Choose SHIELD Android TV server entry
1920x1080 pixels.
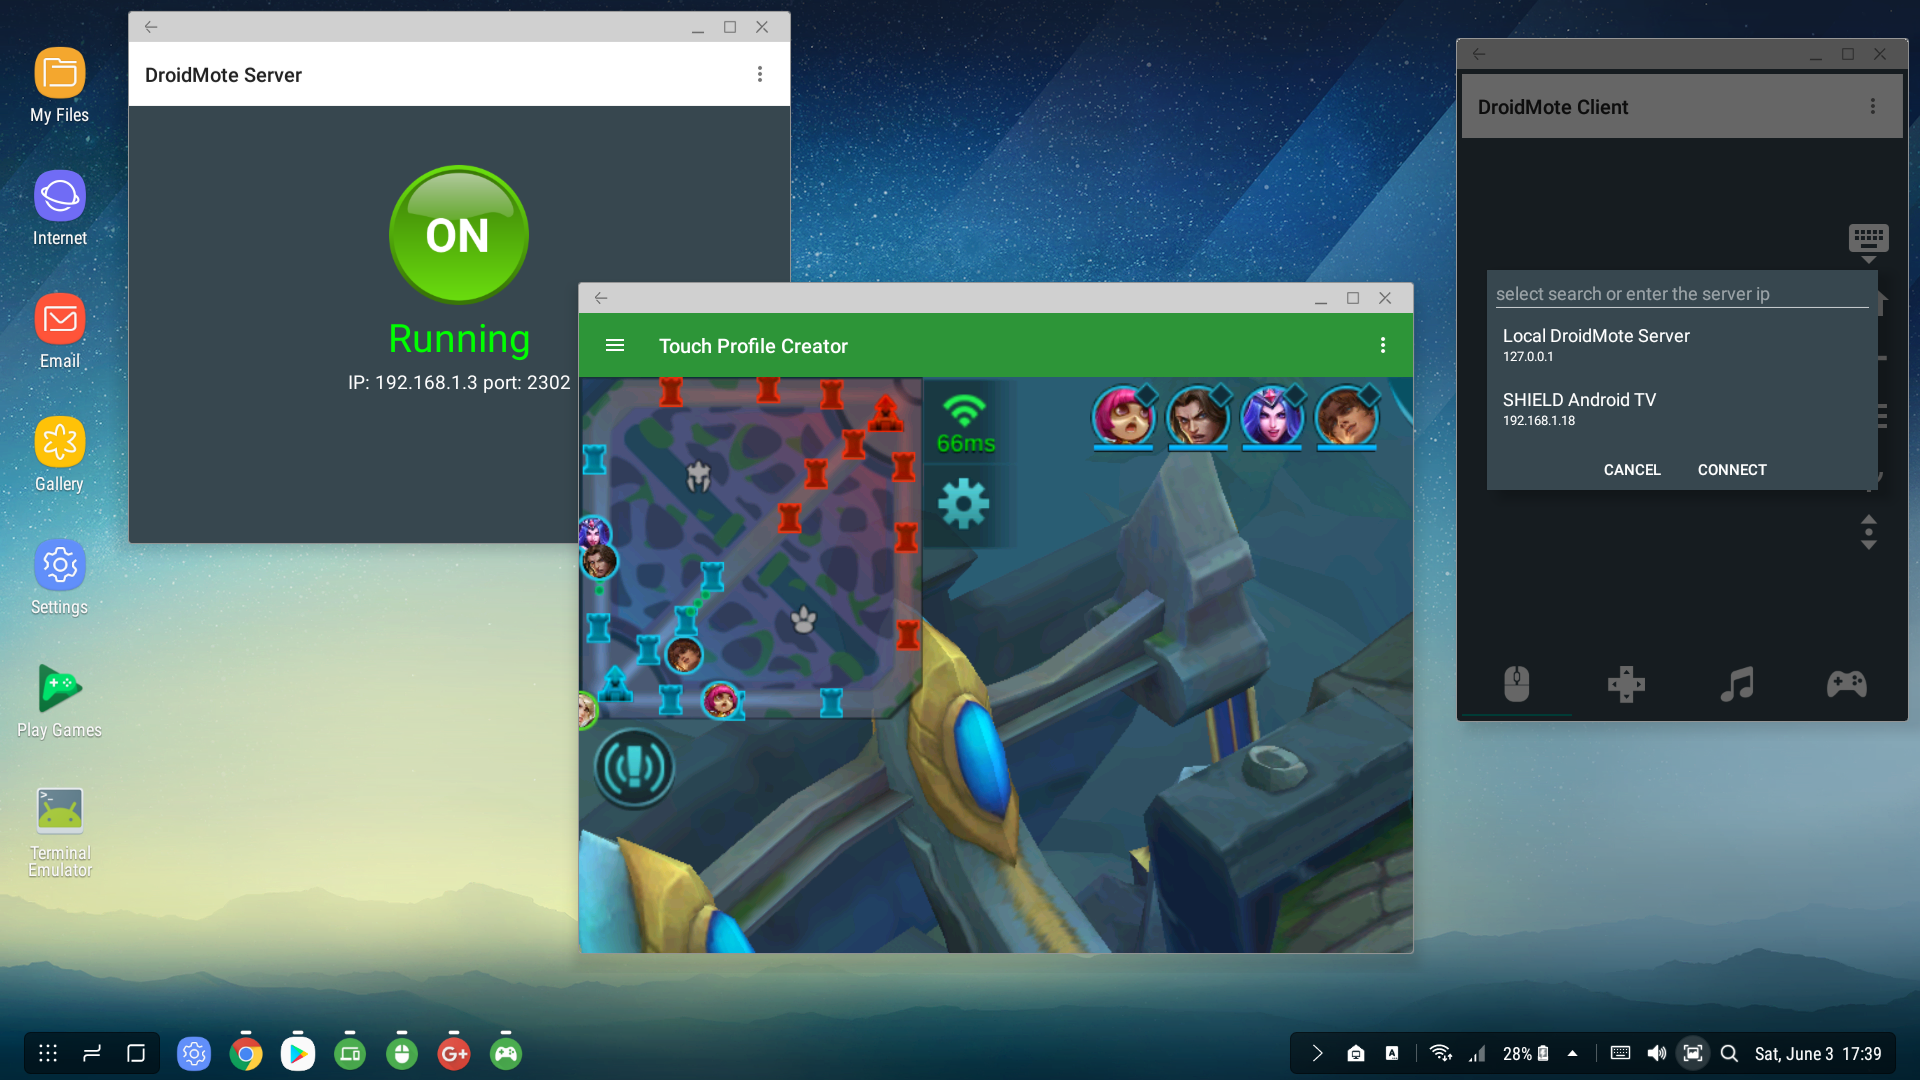[x=1682, y=408]
